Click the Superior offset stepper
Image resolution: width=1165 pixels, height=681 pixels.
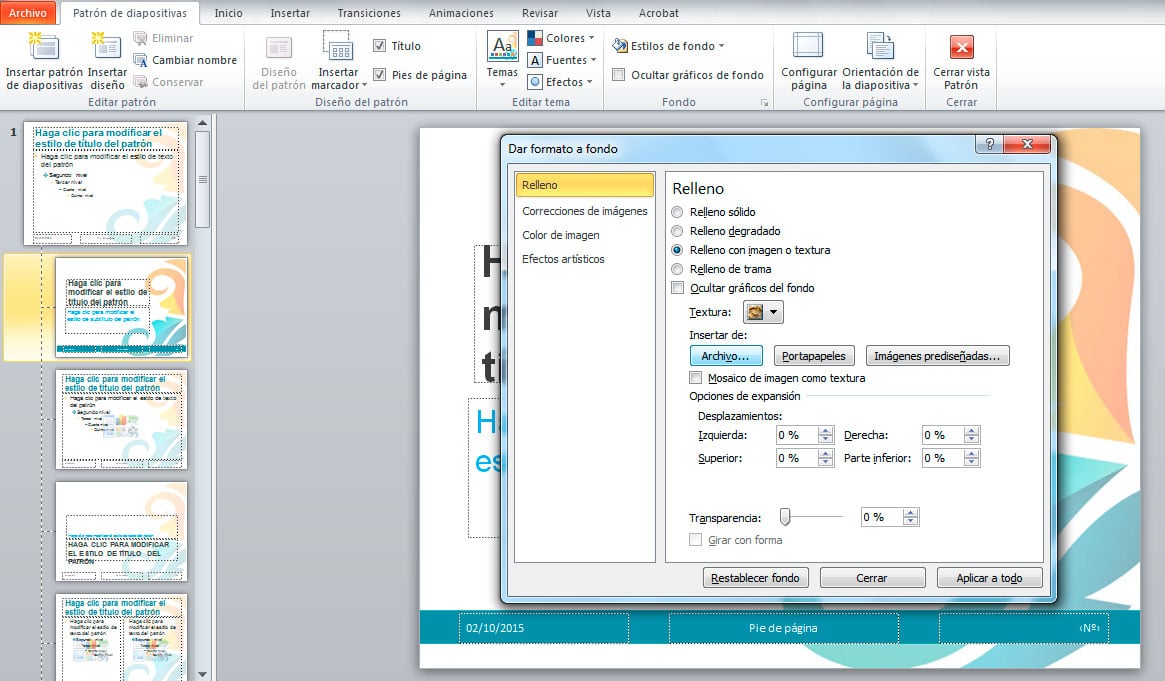pos(825,458)
